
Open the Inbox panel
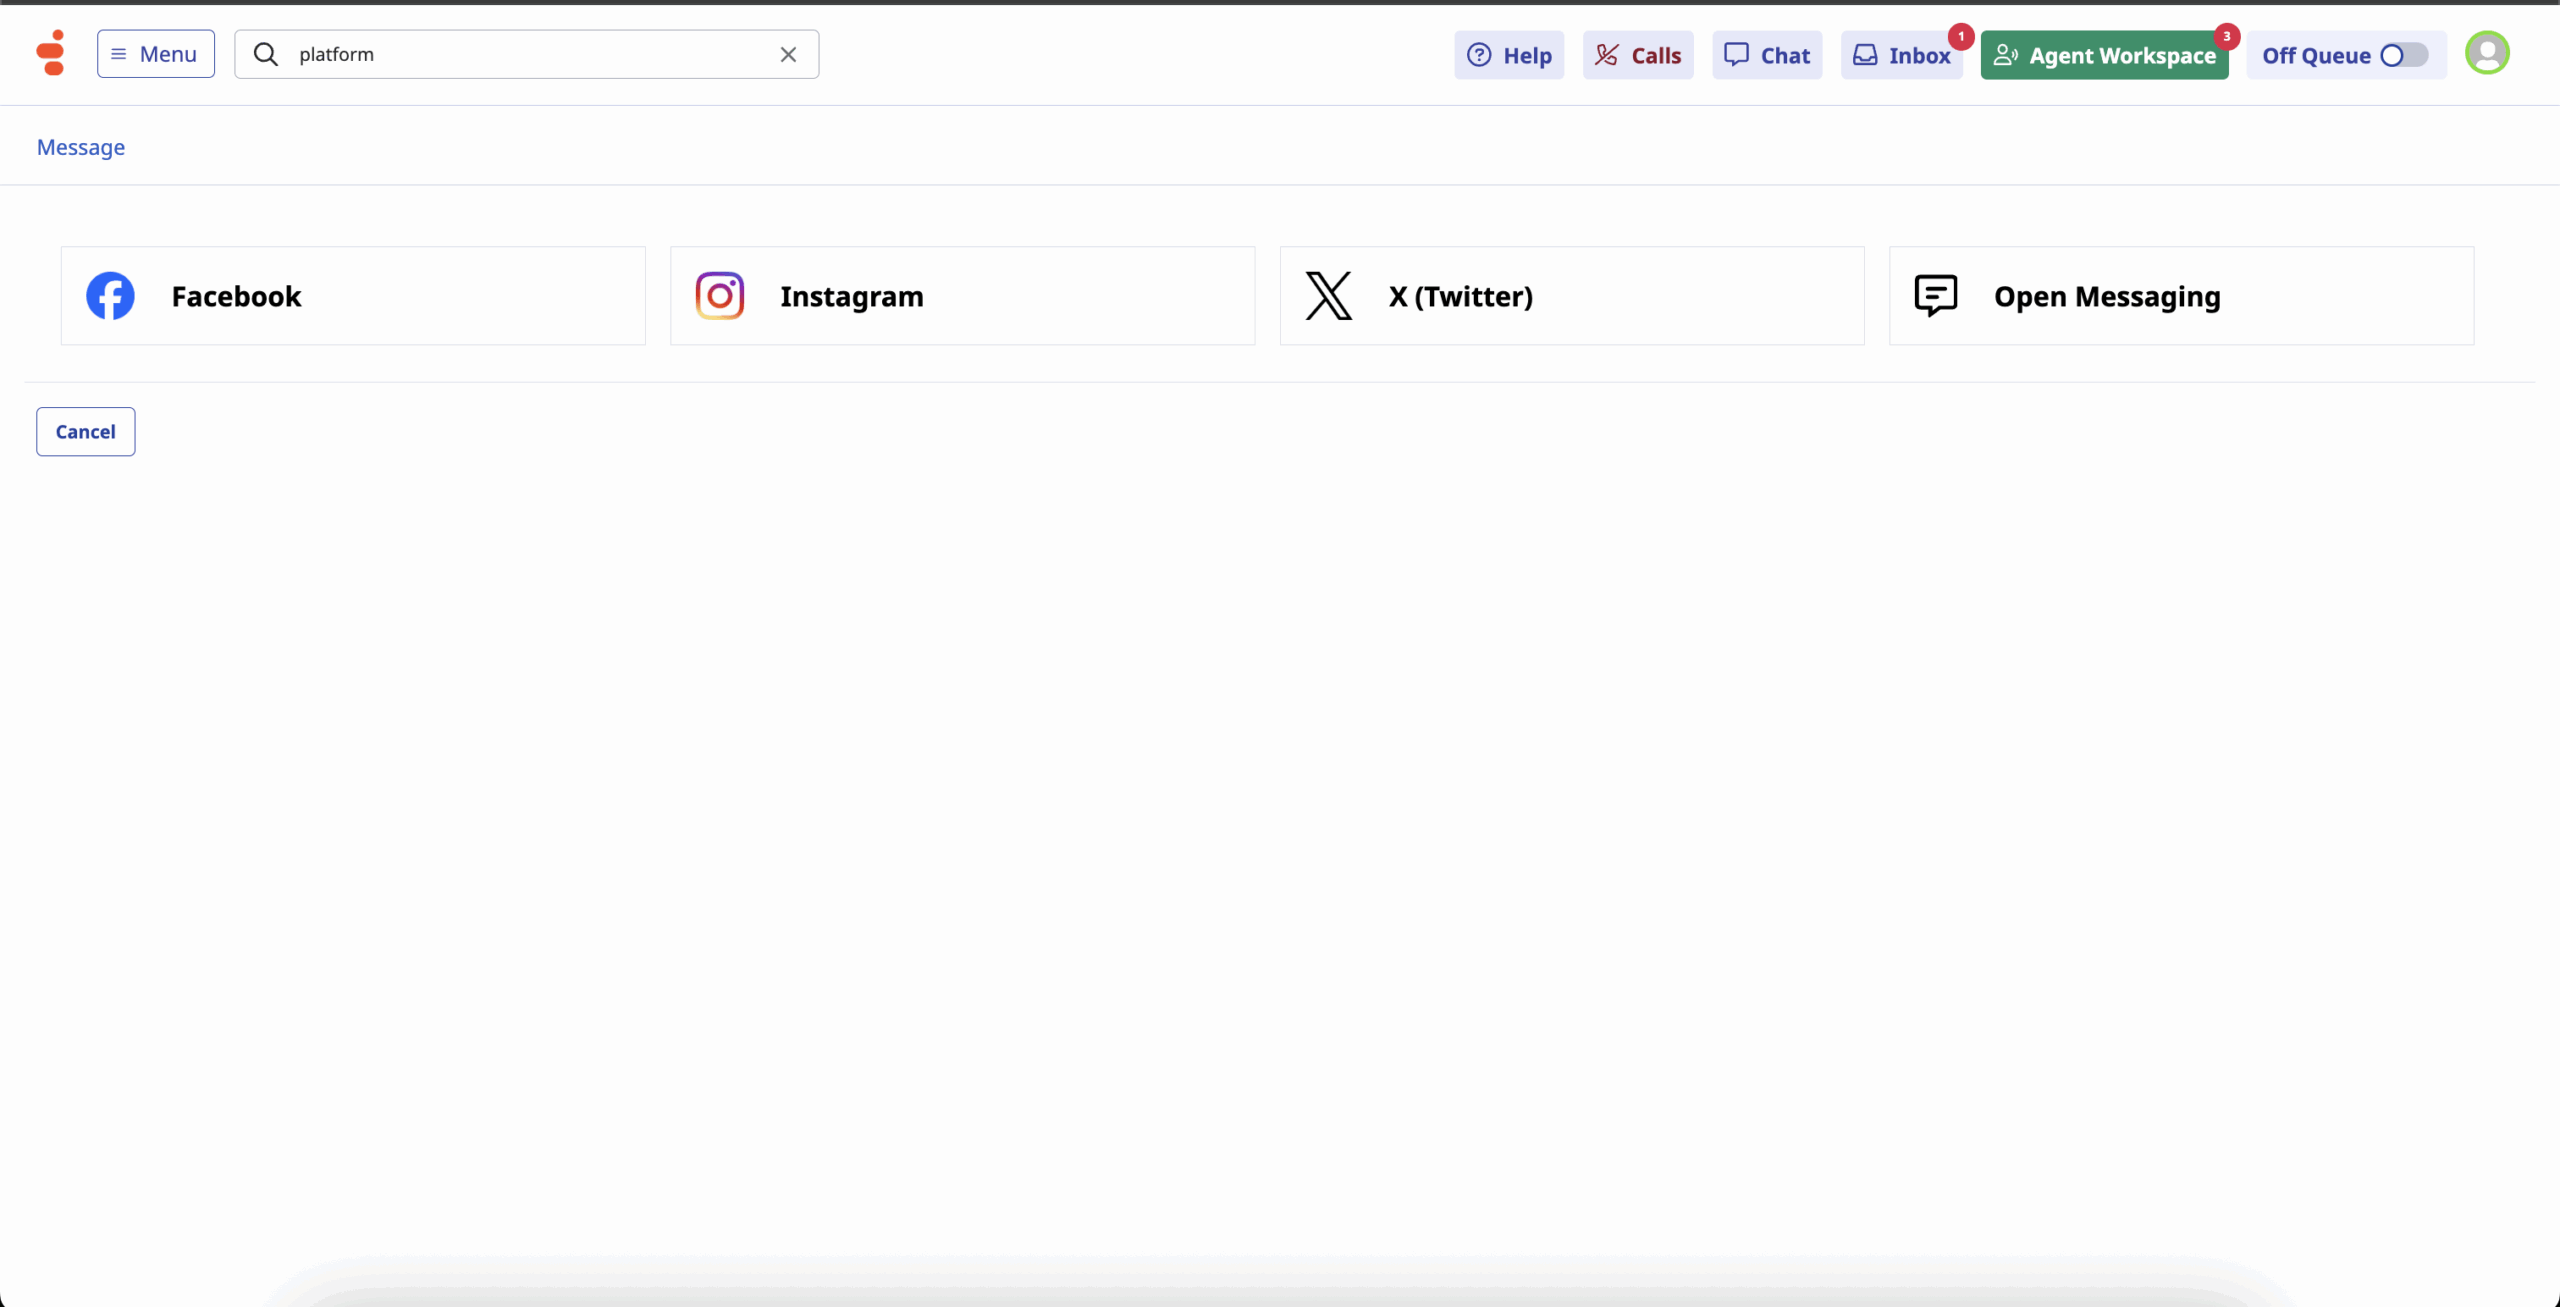coord(1901,55)
